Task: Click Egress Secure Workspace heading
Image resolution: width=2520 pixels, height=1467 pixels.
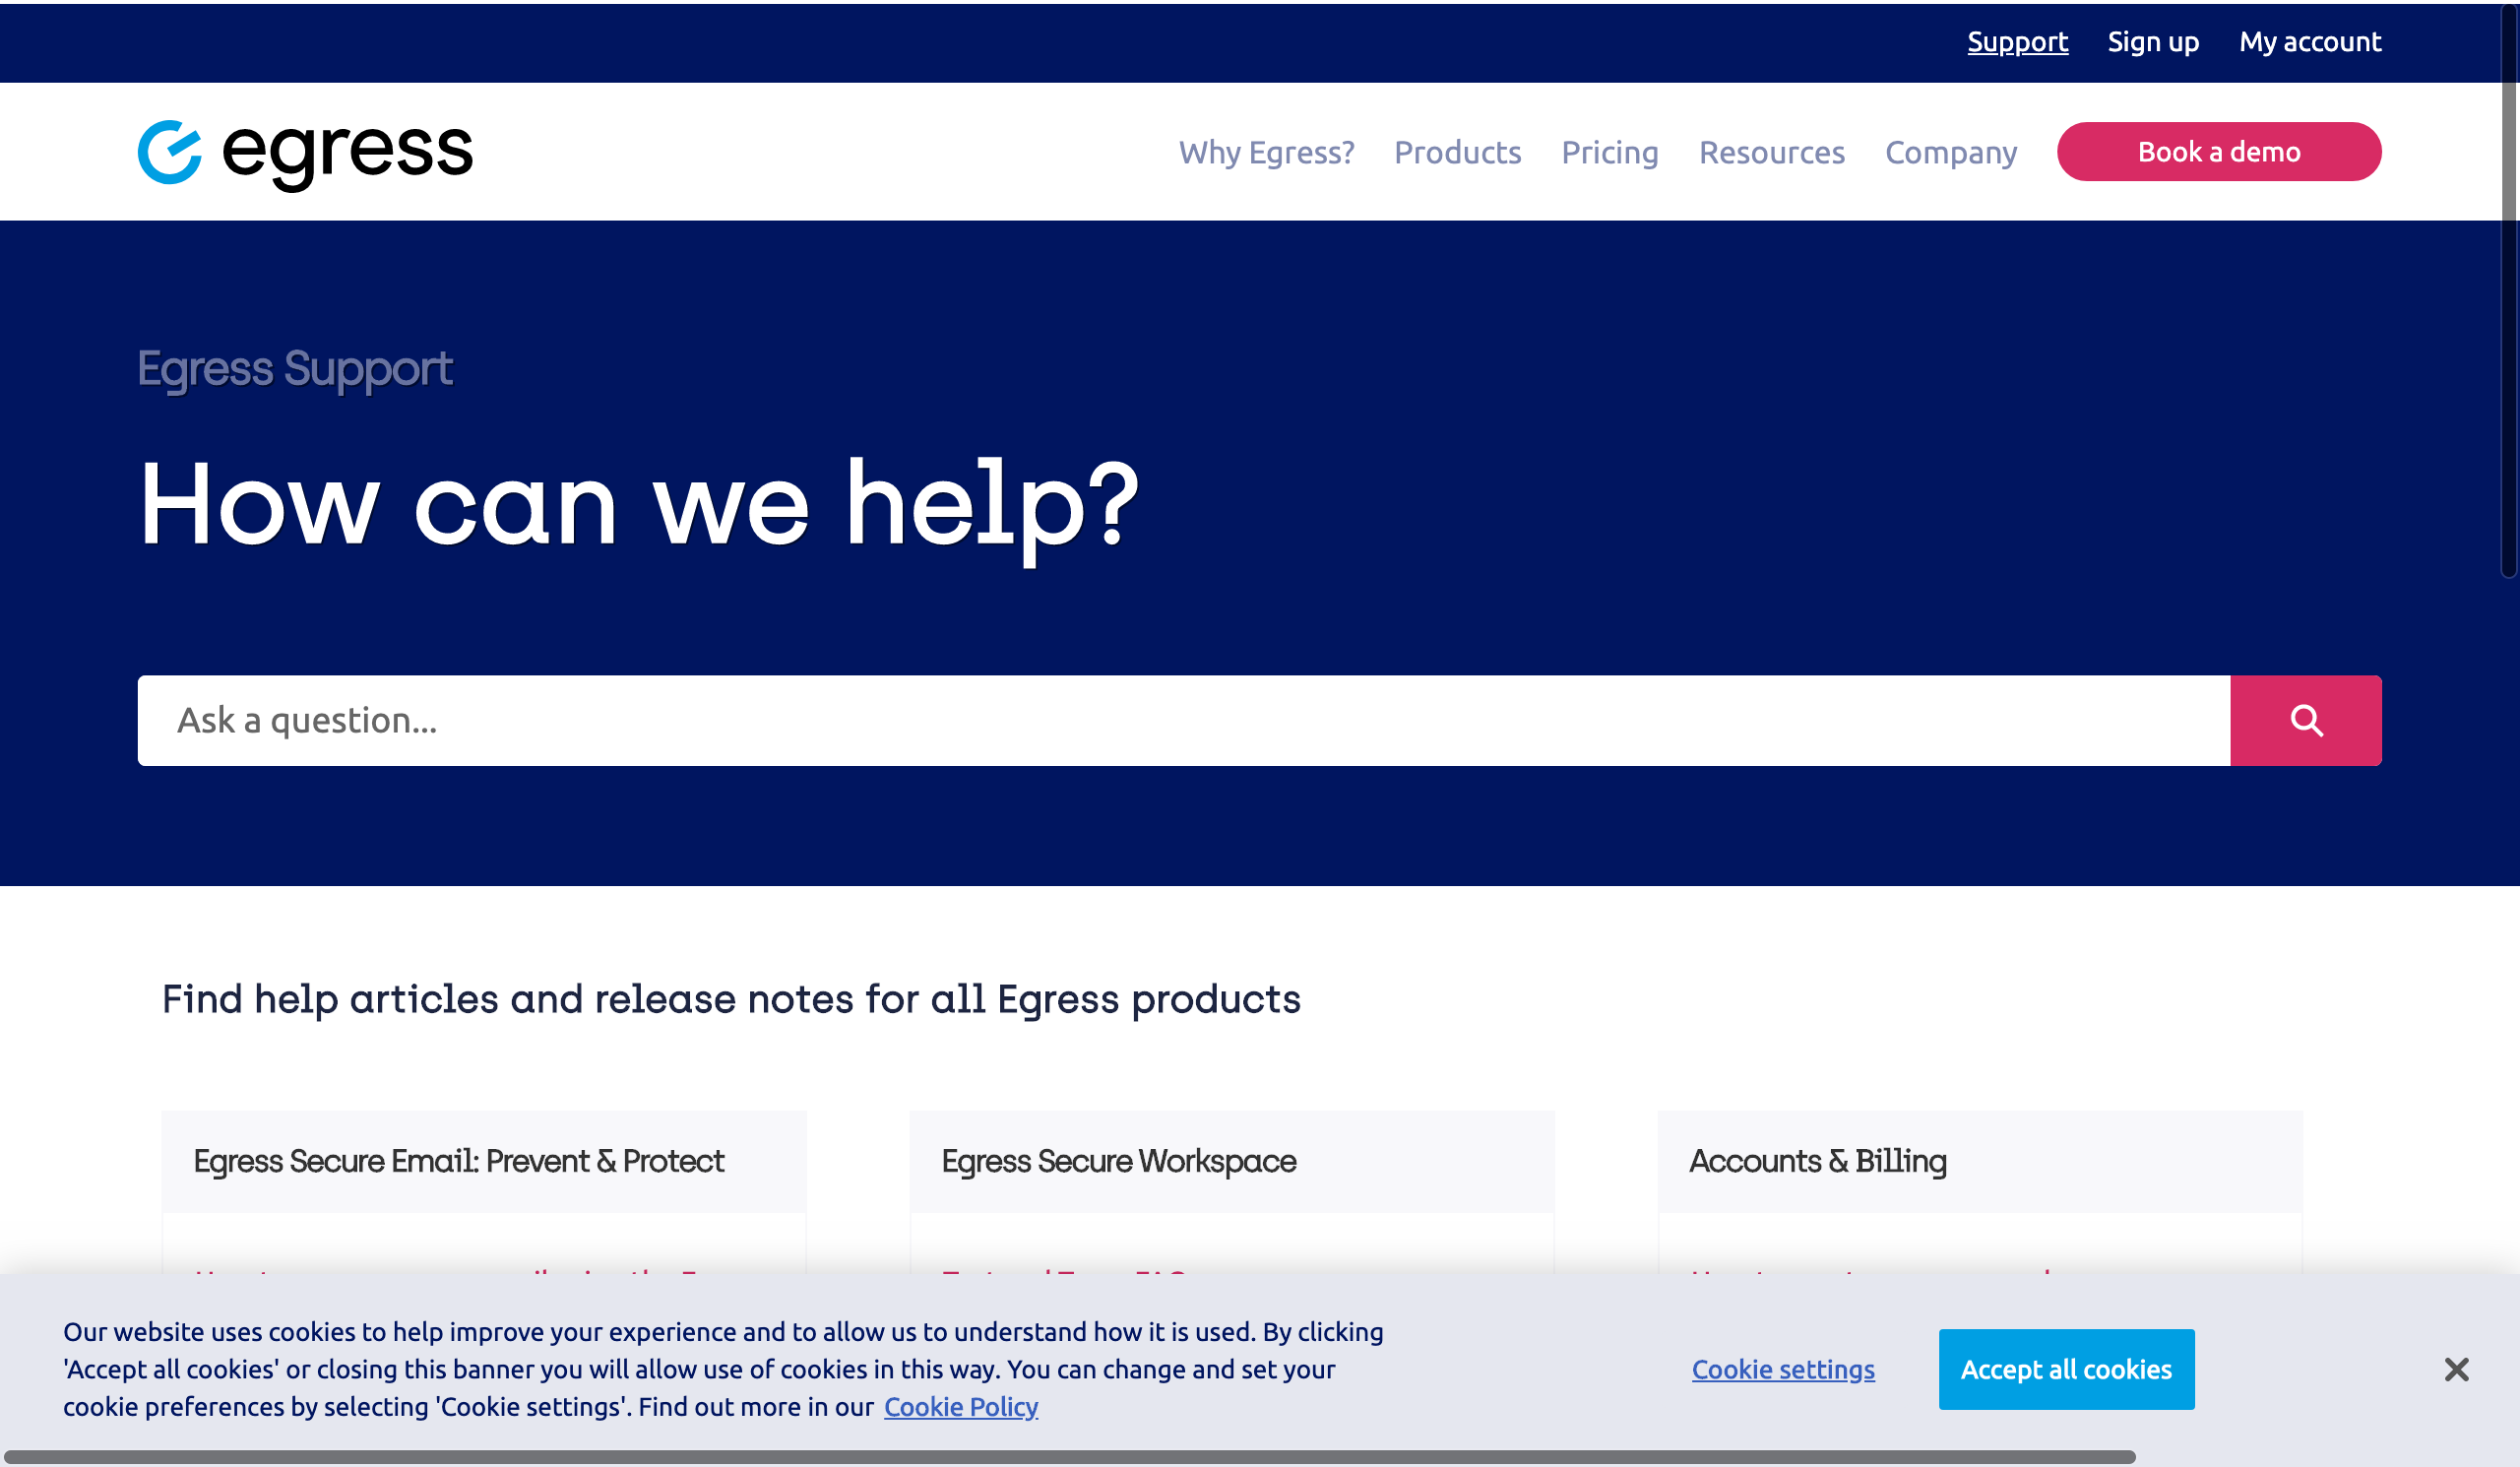Action: pyautogui.click(x=1118, y=1161)
